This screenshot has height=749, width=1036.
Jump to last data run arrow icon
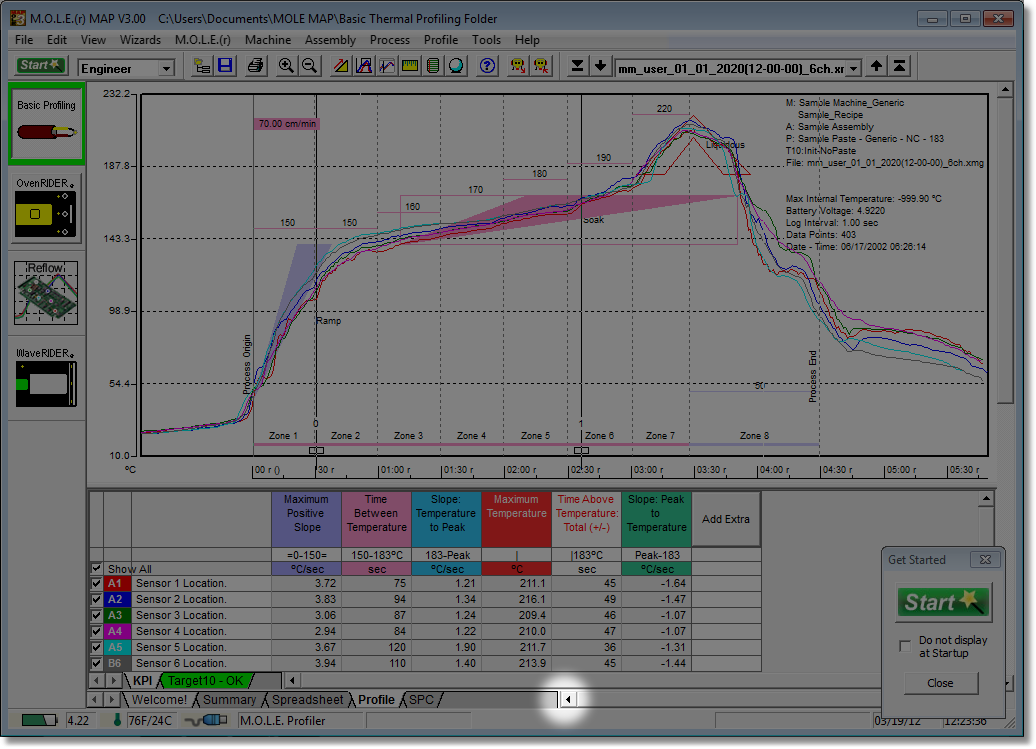click(x=577, y=66)
